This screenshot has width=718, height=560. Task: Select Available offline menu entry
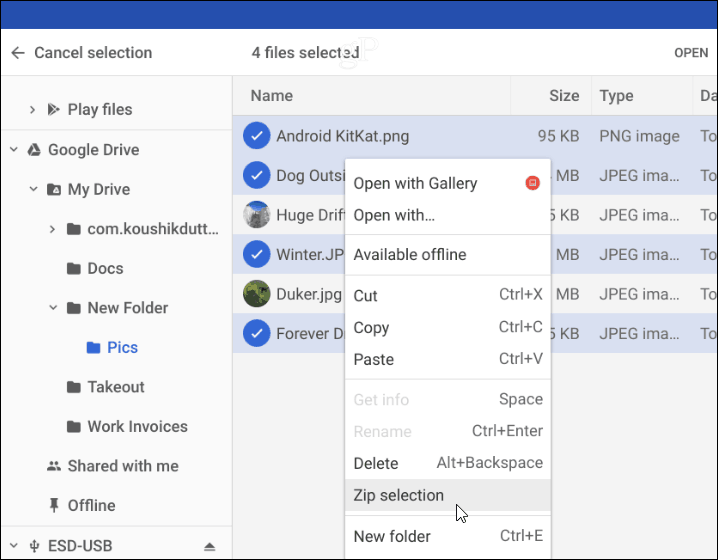click(x=447, y=255)
